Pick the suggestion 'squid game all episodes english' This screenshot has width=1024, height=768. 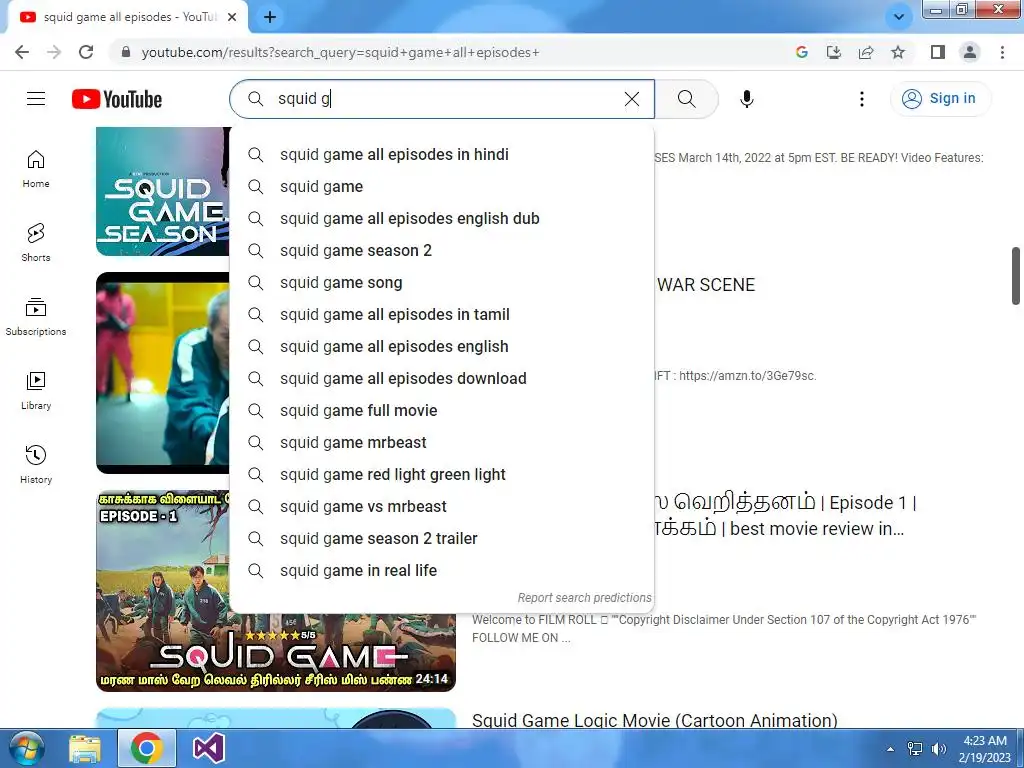442,347
